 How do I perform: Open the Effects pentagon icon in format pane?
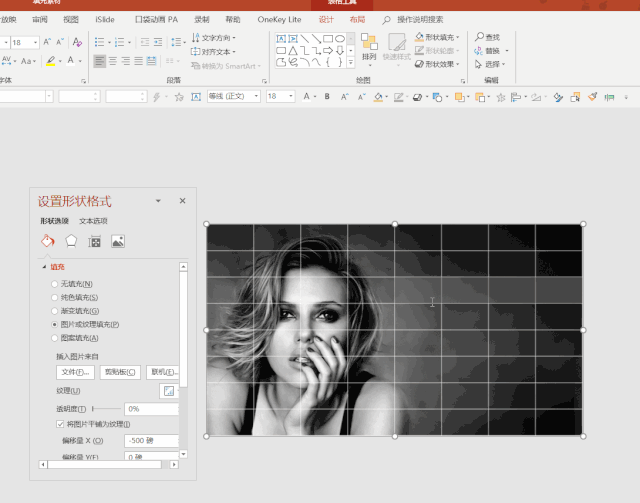tap(71, 241)
